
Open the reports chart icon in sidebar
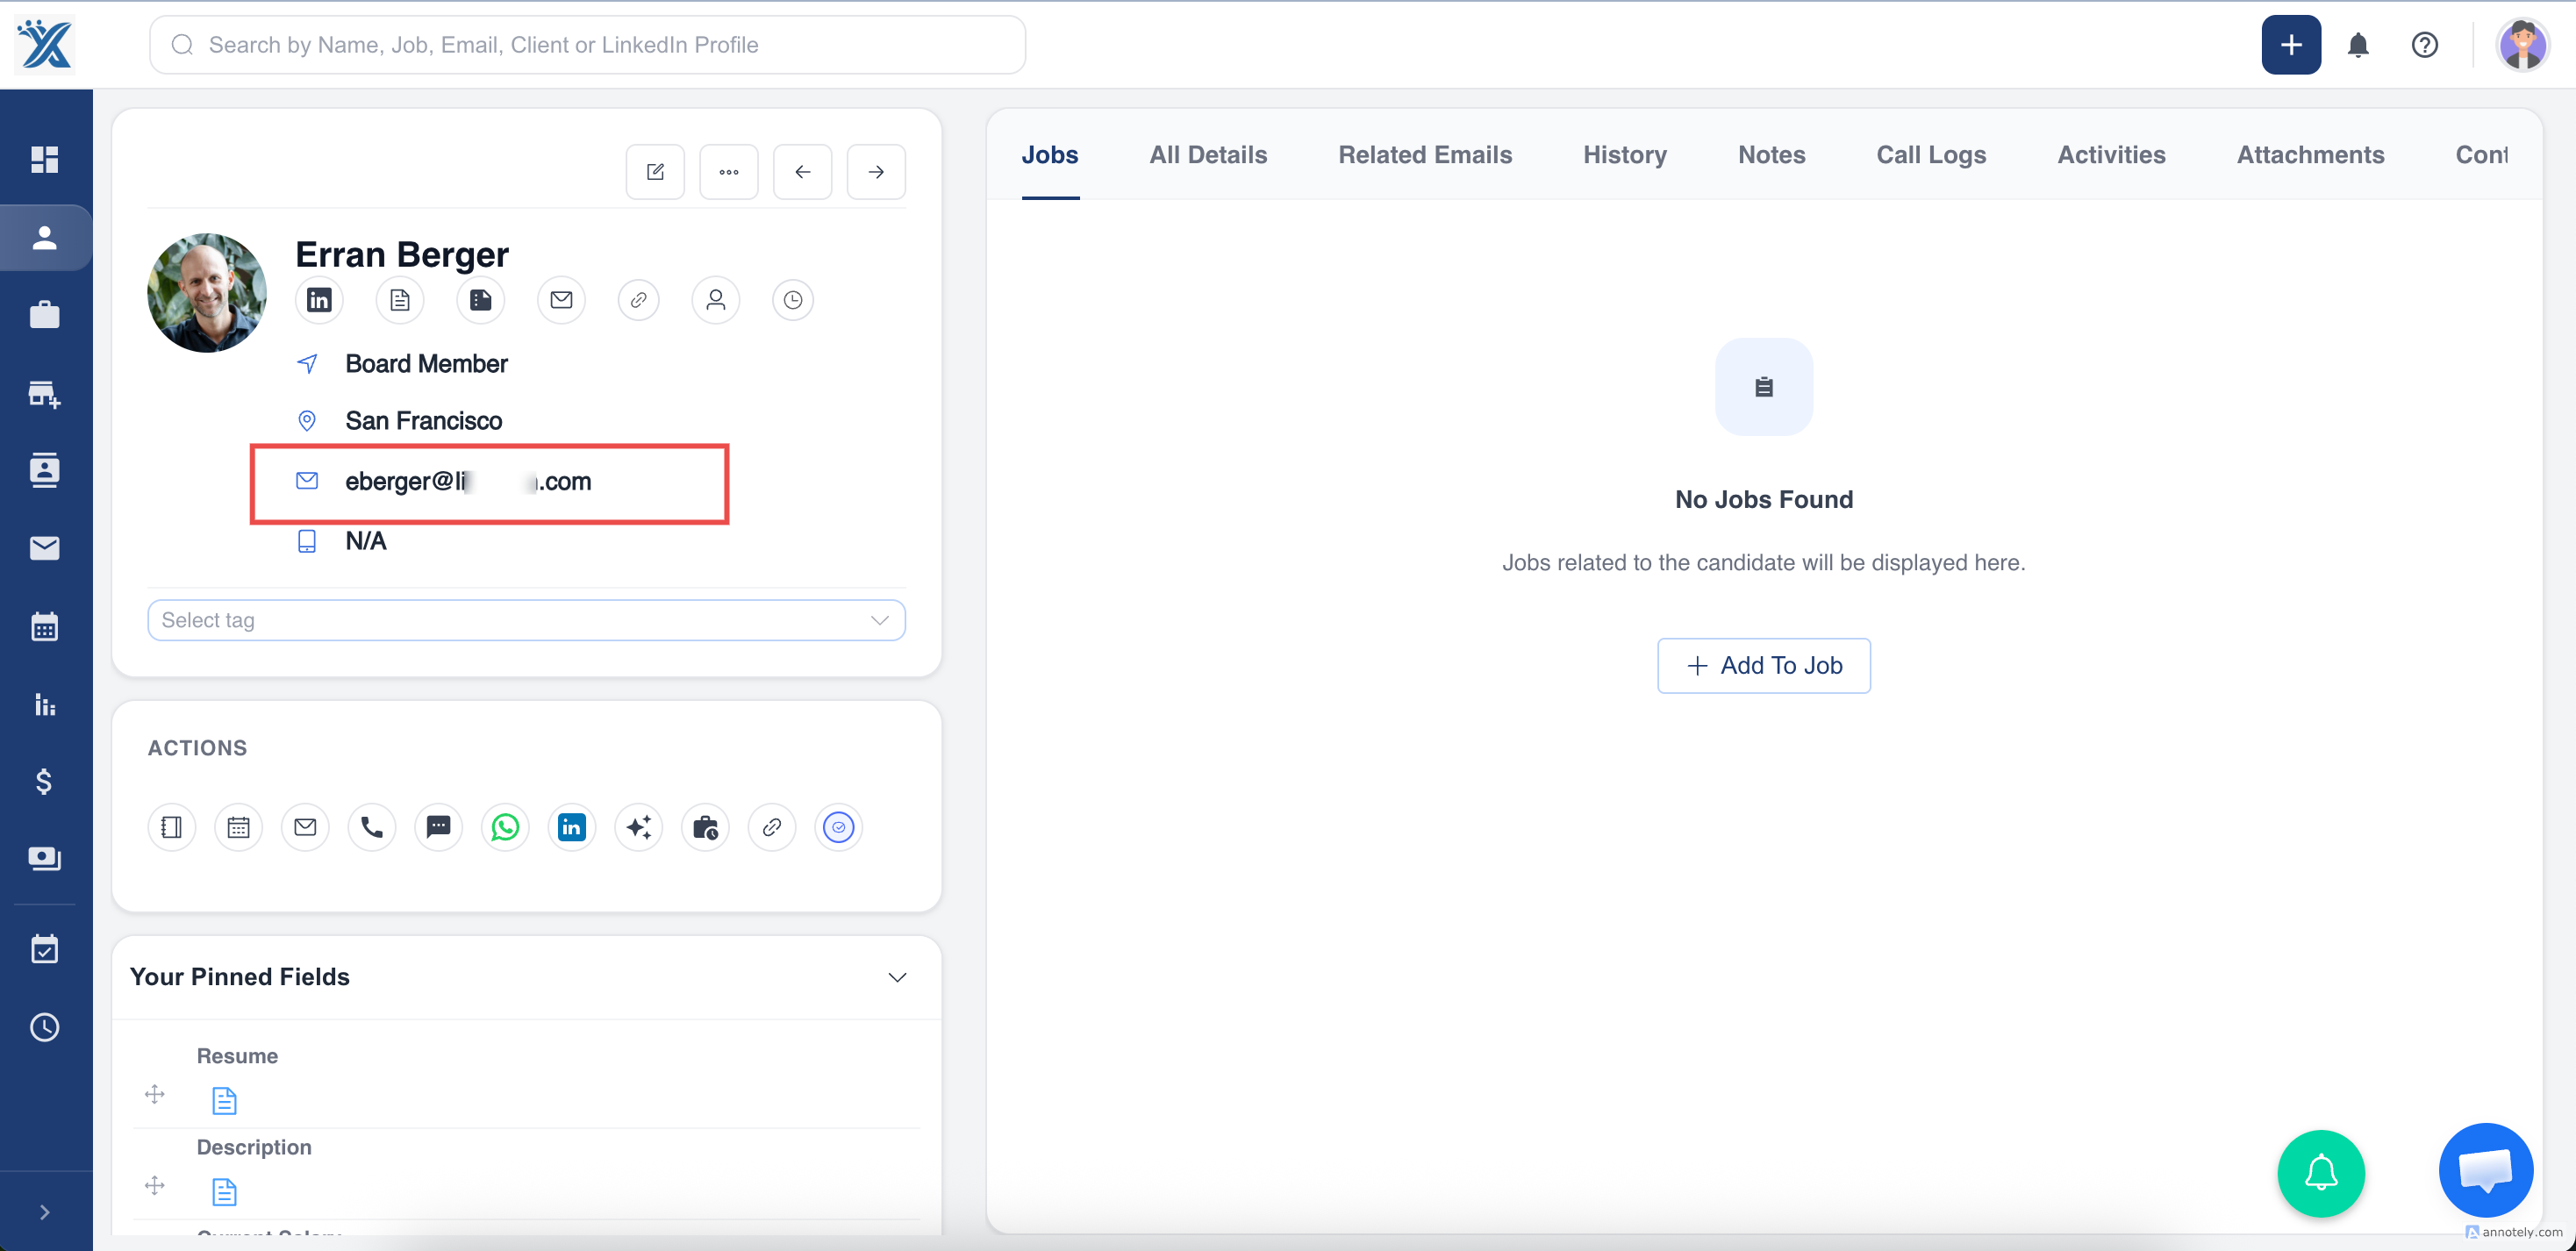(45, 704)
